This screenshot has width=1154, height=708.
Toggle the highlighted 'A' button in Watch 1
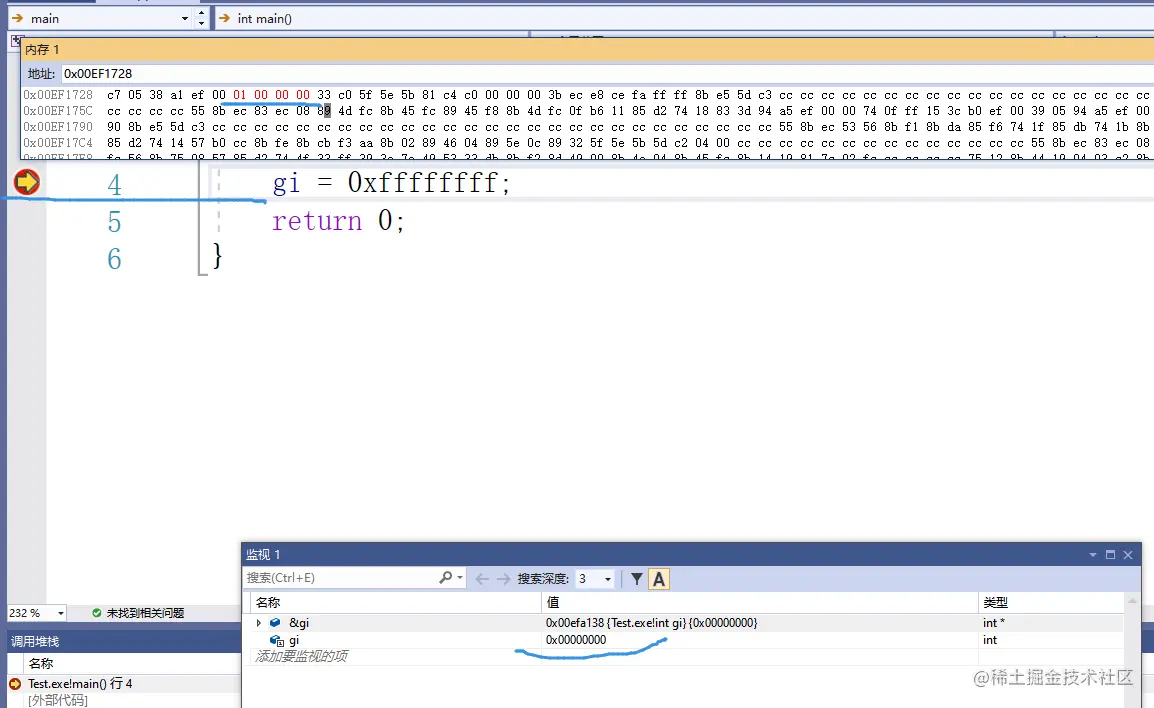coord(659,579)
